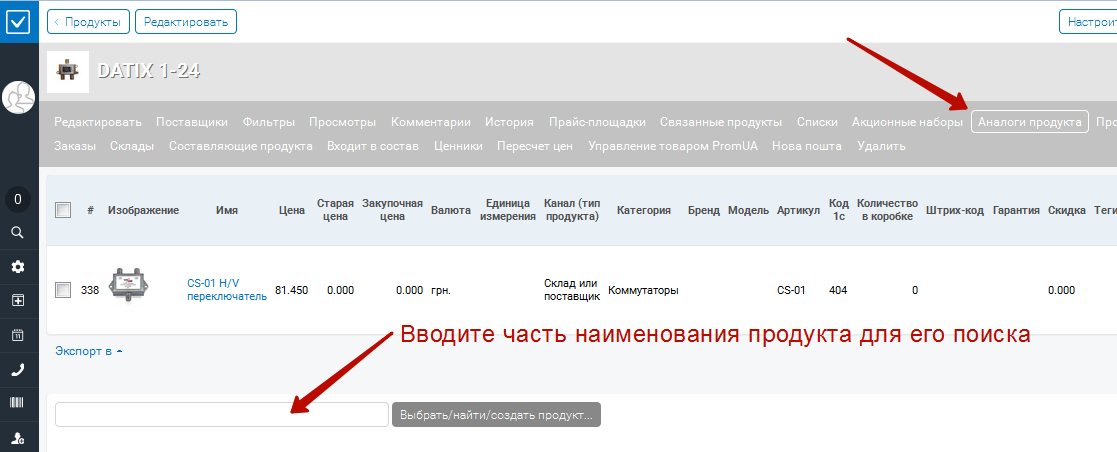Open 'CS-01 H/V переключатель' product link

click(x=227, y=289)
